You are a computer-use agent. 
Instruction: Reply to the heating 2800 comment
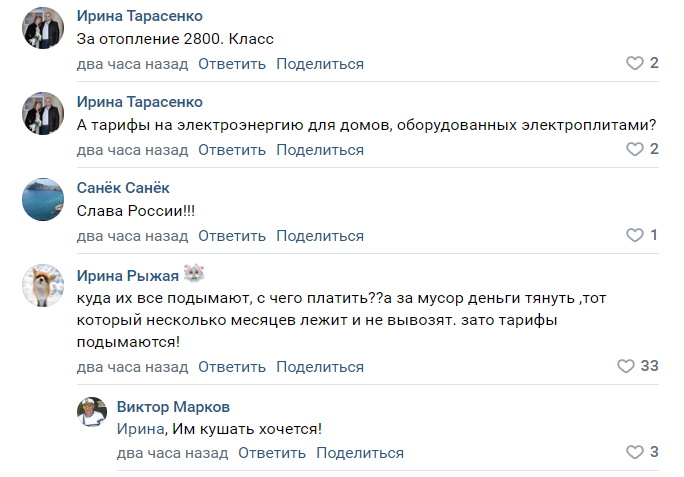232,64
